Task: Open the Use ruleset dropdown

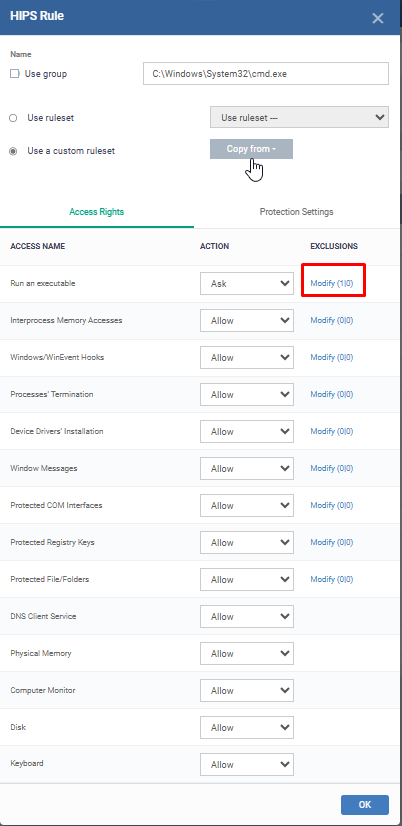Action: [299, 117]
